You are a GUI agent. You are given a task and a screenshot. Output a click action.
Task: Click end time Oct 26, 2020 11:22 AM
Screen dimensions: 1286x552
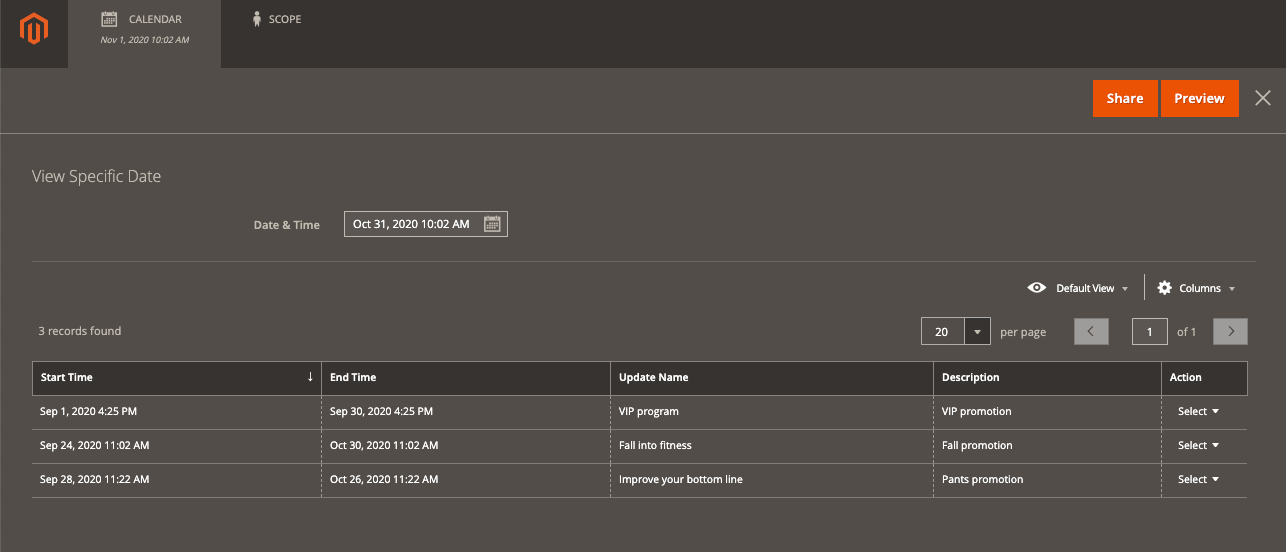click(384, 479)
